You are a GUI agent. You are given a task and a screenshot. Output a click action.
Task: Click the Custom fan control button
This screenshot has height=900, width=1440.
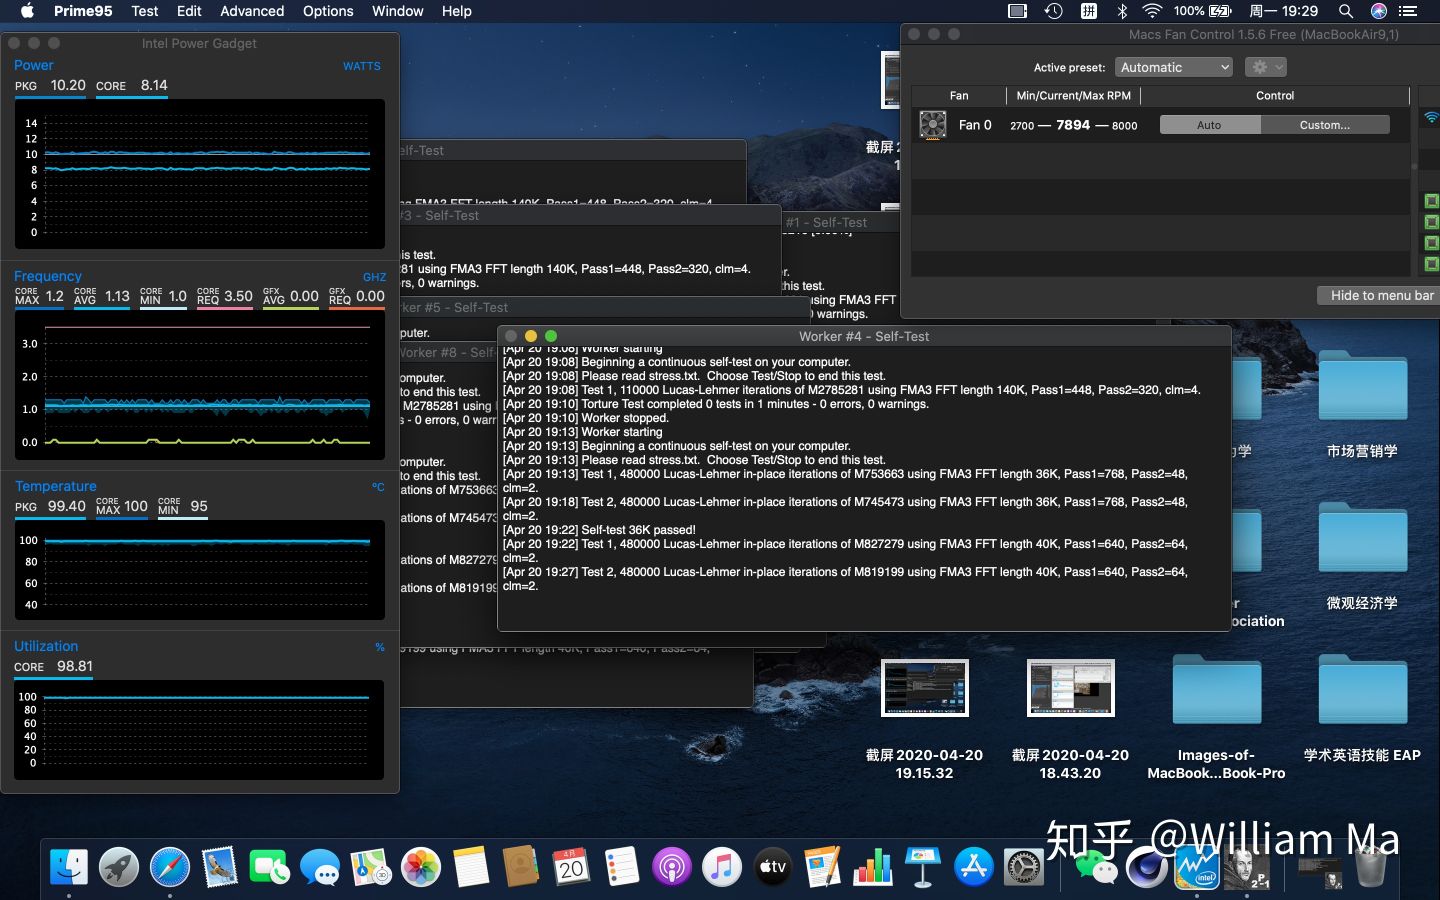tap(1325, 124)
